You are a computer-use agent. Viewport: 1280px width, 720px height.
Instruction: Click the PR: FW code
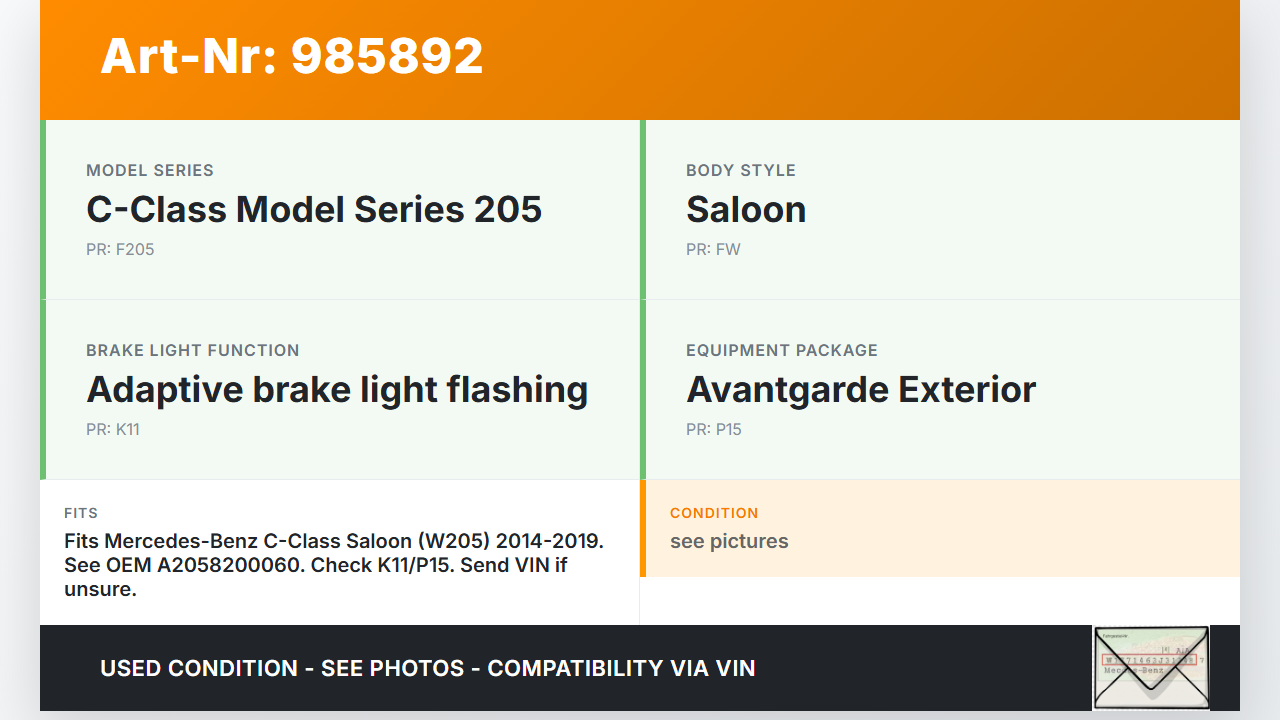(x=713, y=250)
